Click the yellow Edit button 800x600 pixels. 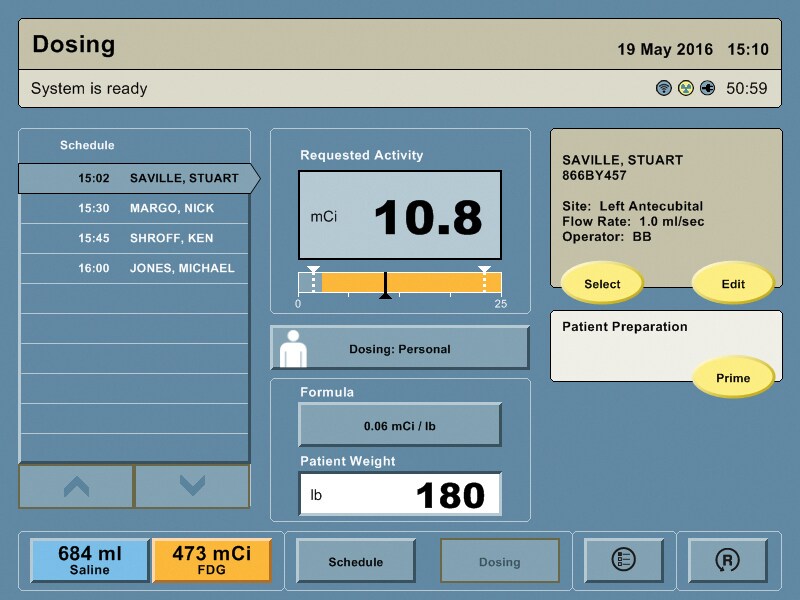733,283
